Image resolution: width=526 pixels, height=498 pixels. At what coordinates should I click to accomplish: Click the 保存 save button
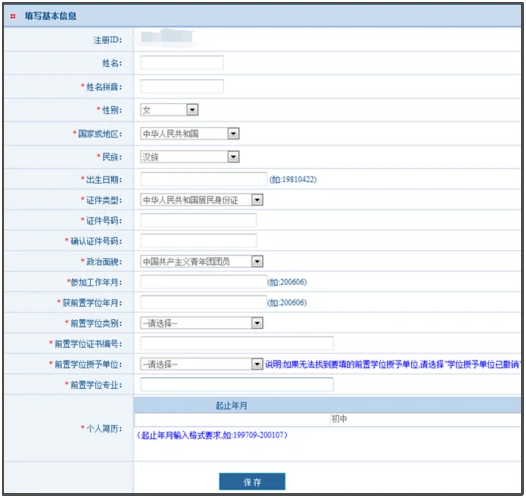pyautogui.click(x=252, y=482)
